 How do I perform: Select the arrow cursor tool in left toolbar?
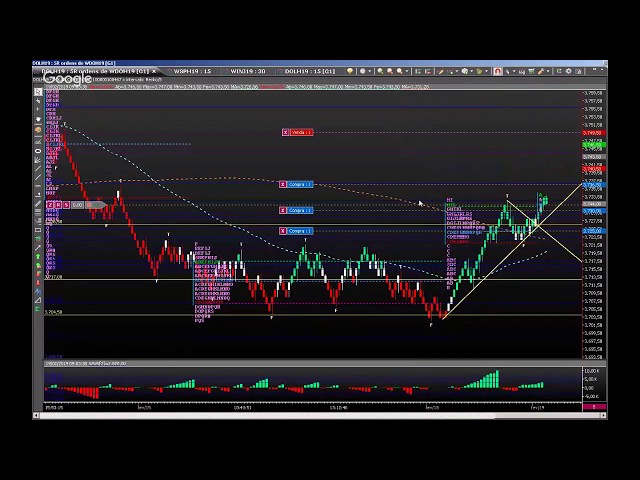38,92
